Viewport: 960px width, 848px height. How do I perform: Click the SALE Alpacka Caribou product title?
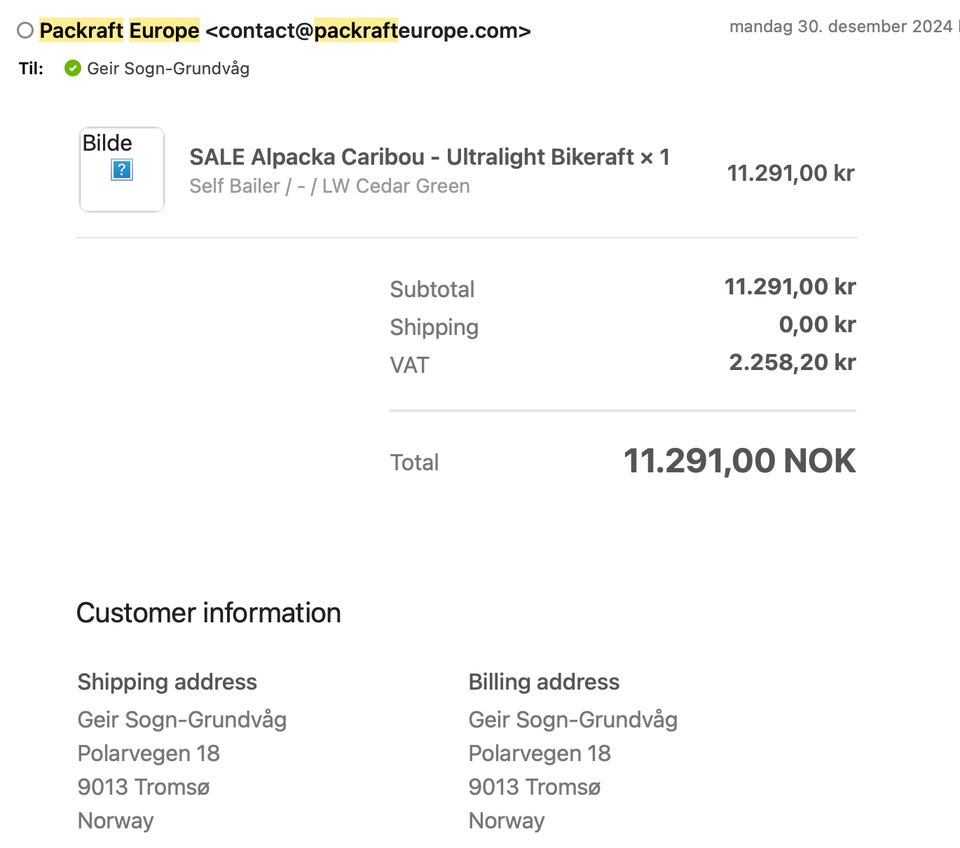[x=429, y=157]
